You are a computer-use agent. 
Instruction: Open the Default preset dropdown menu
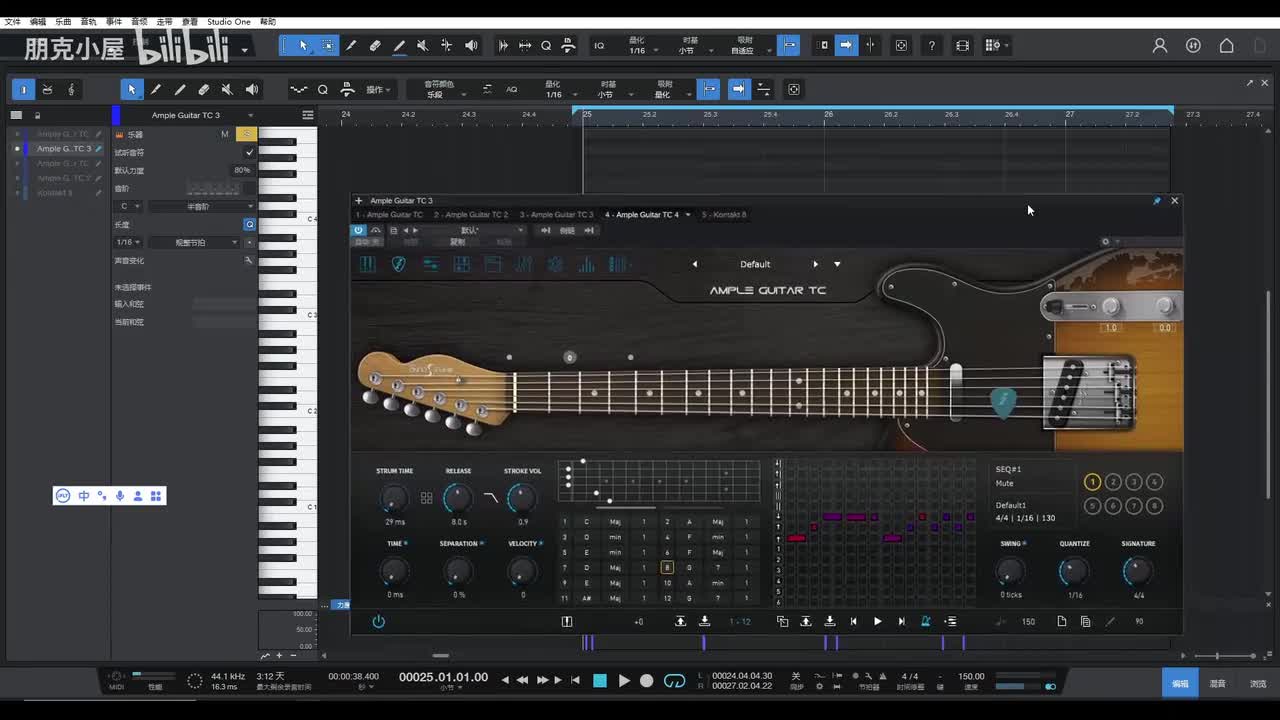pos(837,265)
